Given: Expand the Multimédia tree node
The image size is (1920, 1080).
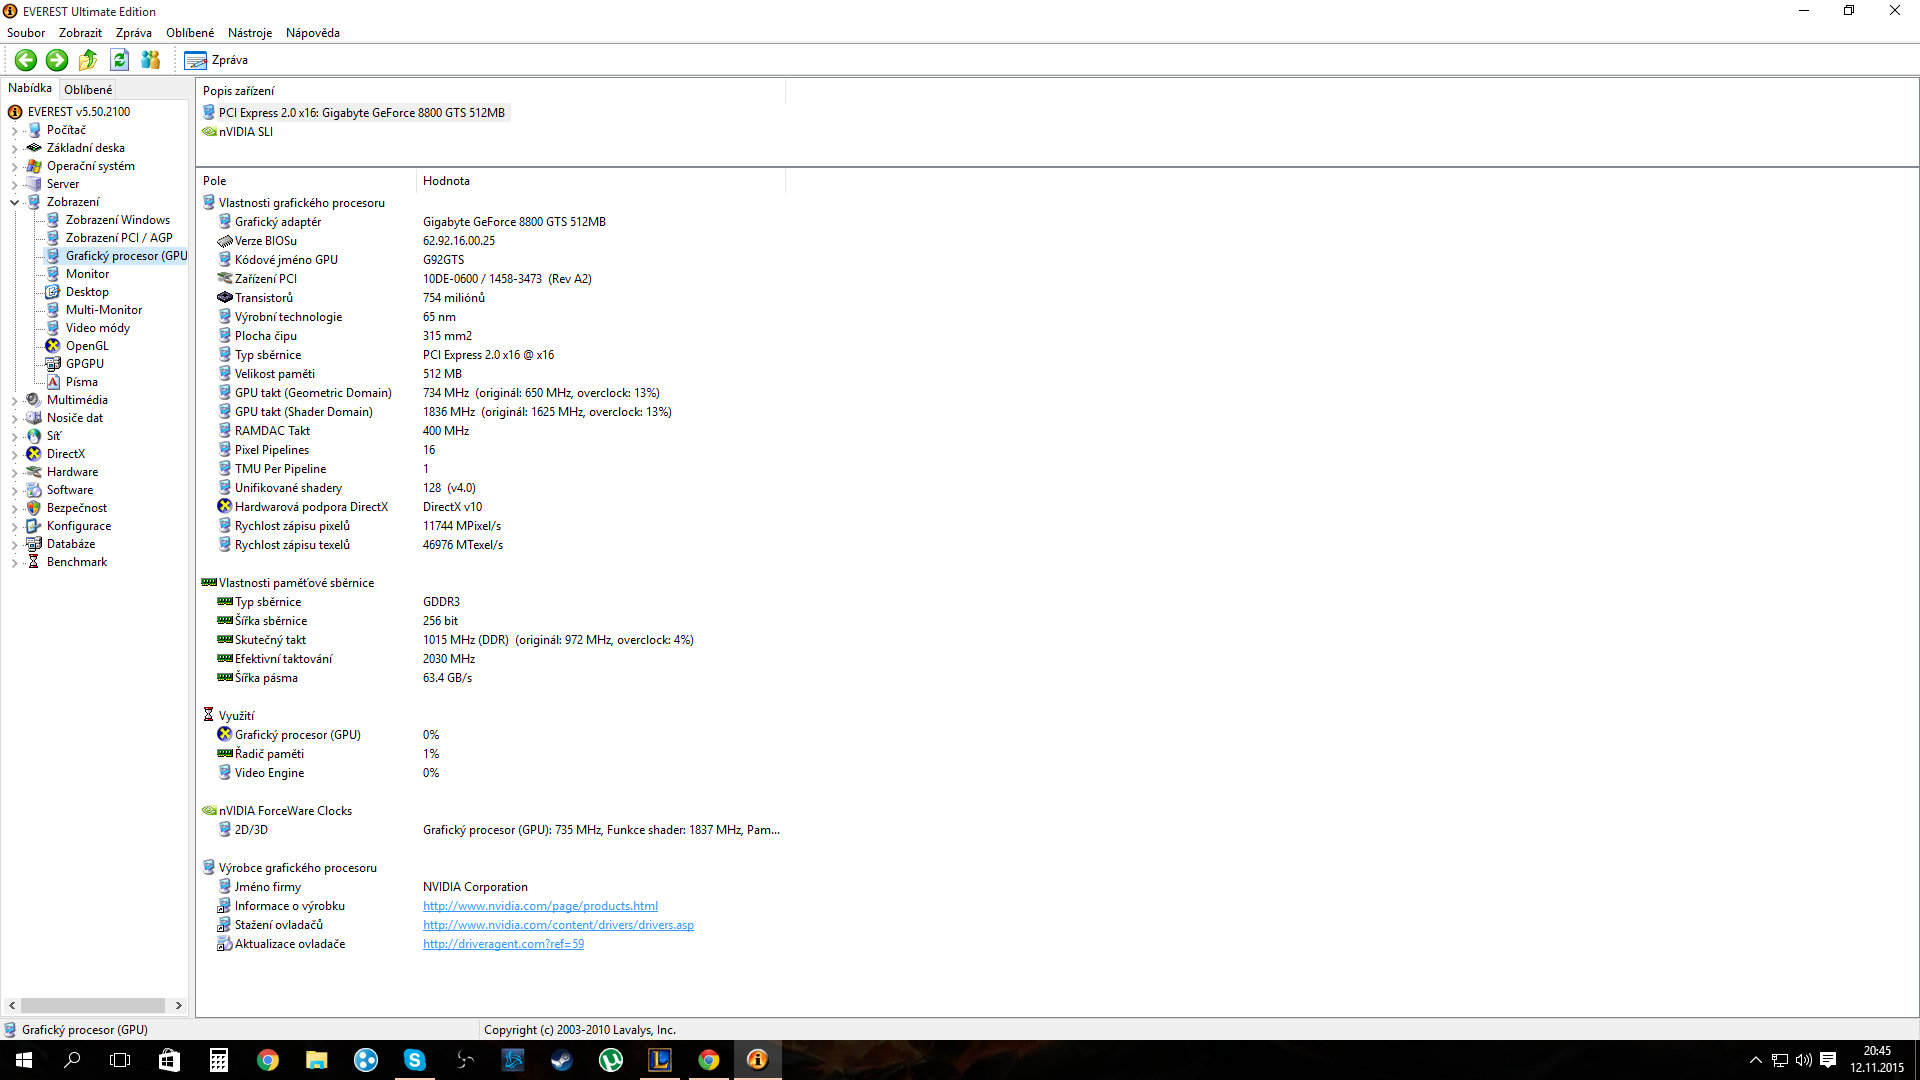Looking at the screenshot, I should click(x=14, y=401).
